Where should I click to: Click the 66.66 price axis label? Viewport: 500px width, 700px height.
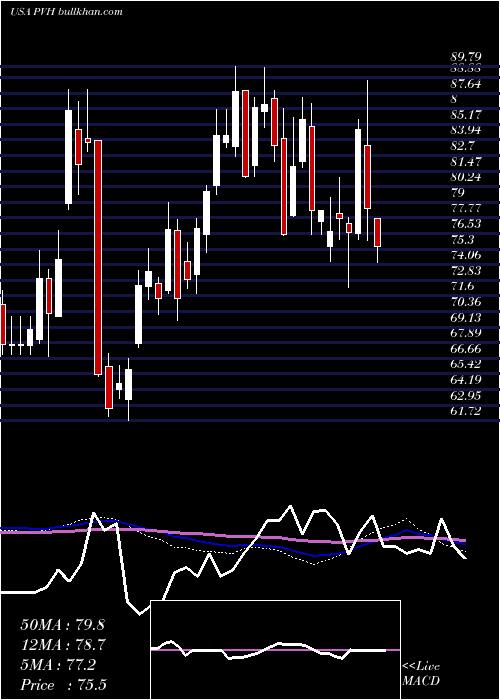[466, 349]
